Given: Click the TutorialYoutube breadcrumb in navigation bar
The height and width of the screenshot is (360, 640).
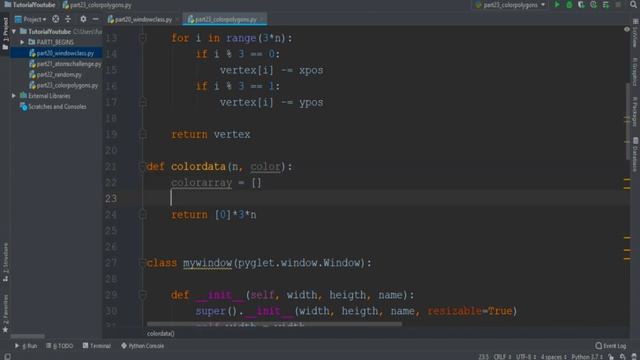Looking at the screenshot, I should click(29, 5).
